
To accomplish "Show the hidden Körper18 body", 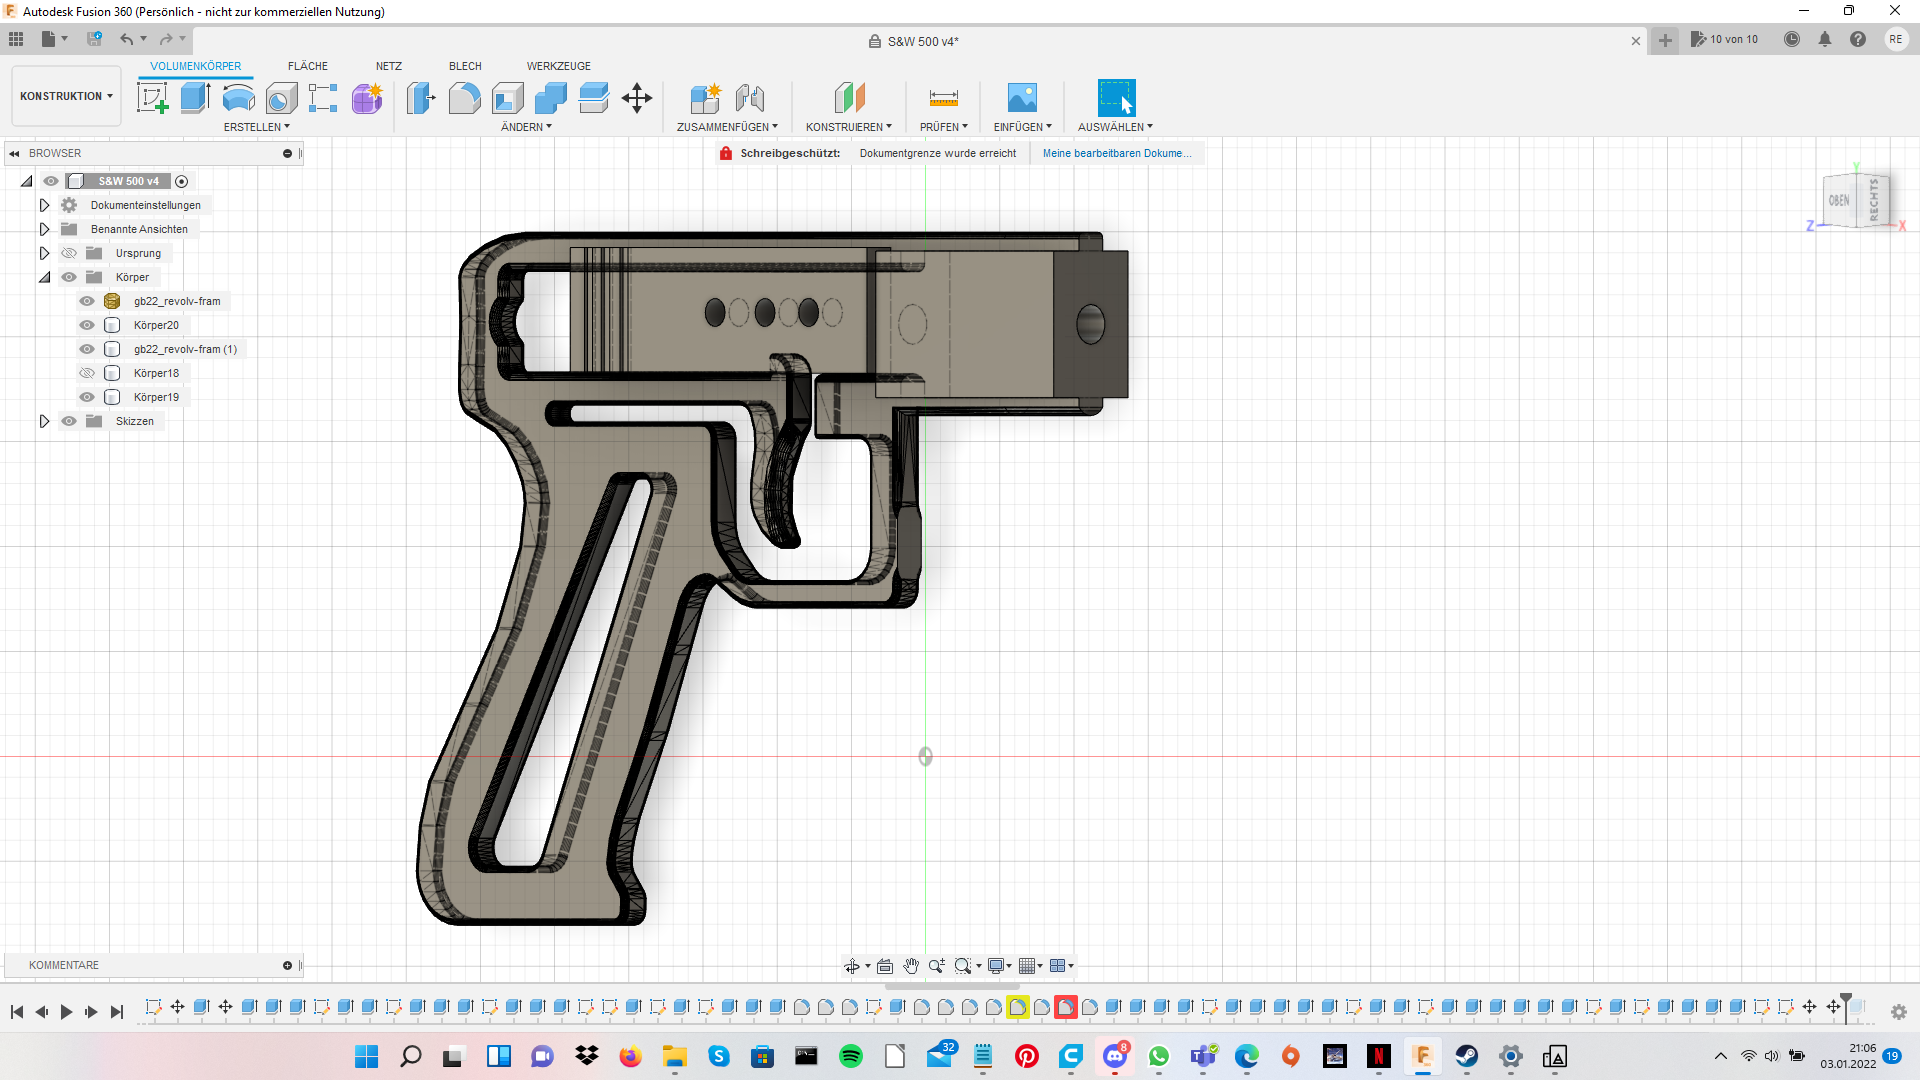I will [x=87, y=372].
